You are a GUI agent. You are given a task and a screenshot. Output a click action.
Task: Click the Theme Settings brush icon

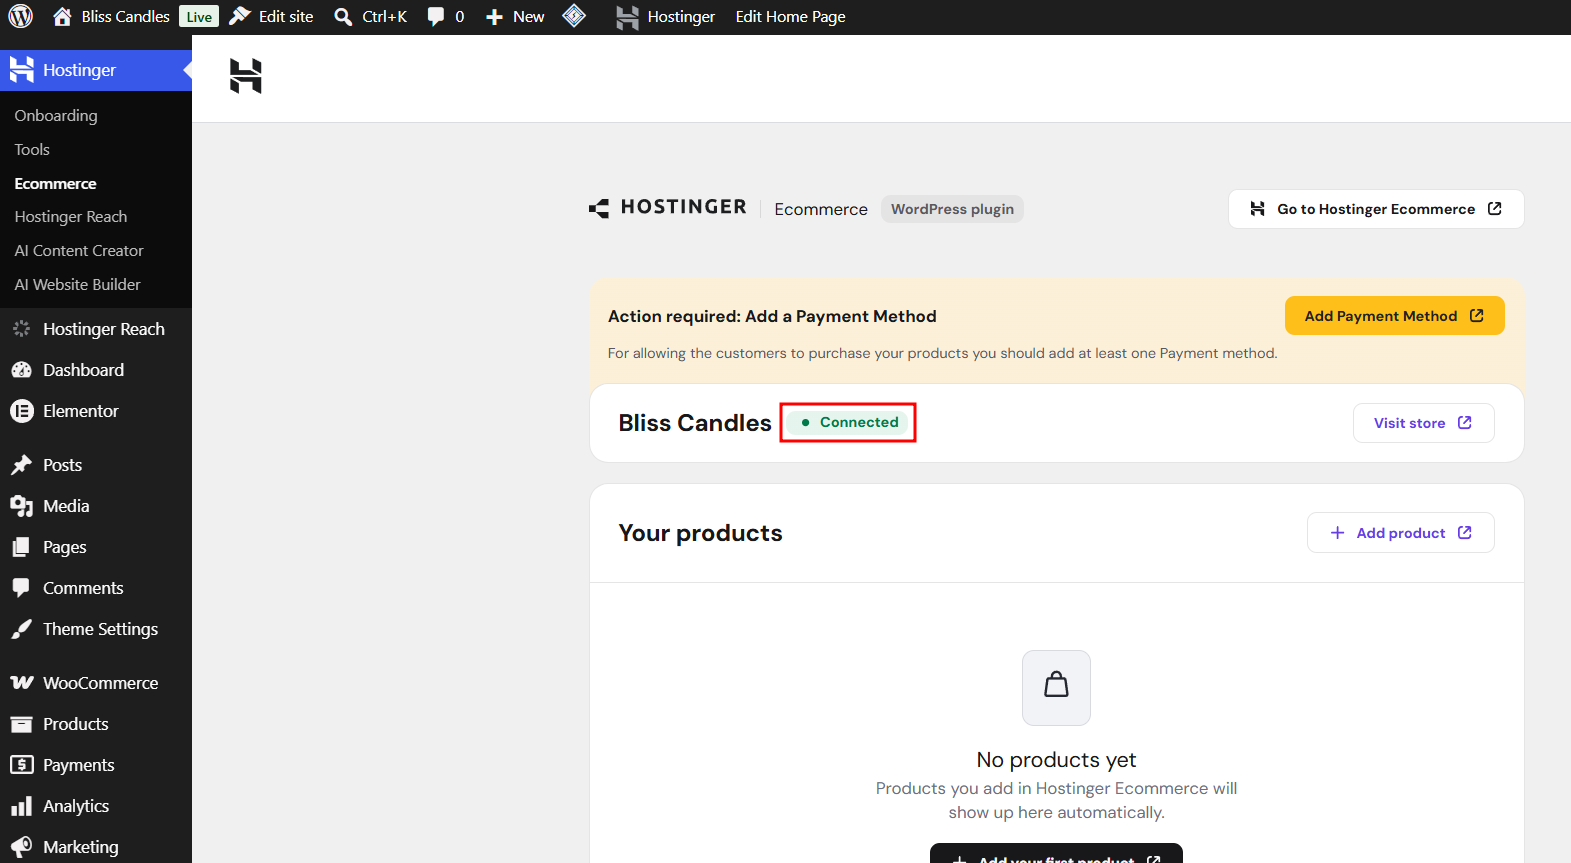(x=21, y=629)
